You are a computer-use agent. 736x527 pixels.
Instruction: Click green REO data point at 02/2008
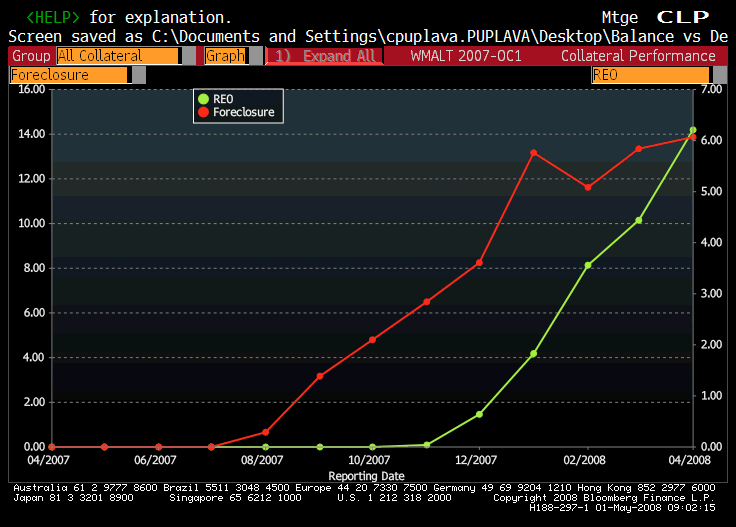588,265
